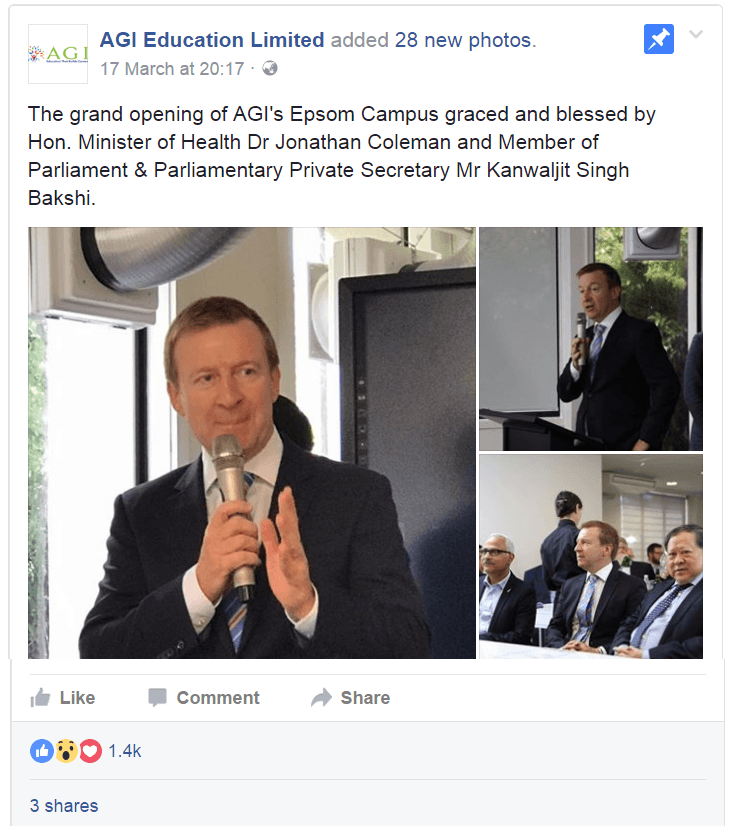The width and height of the screenshot is (733, 834).
Task: Click the blue pinned post icon
Action: (659, 39)
